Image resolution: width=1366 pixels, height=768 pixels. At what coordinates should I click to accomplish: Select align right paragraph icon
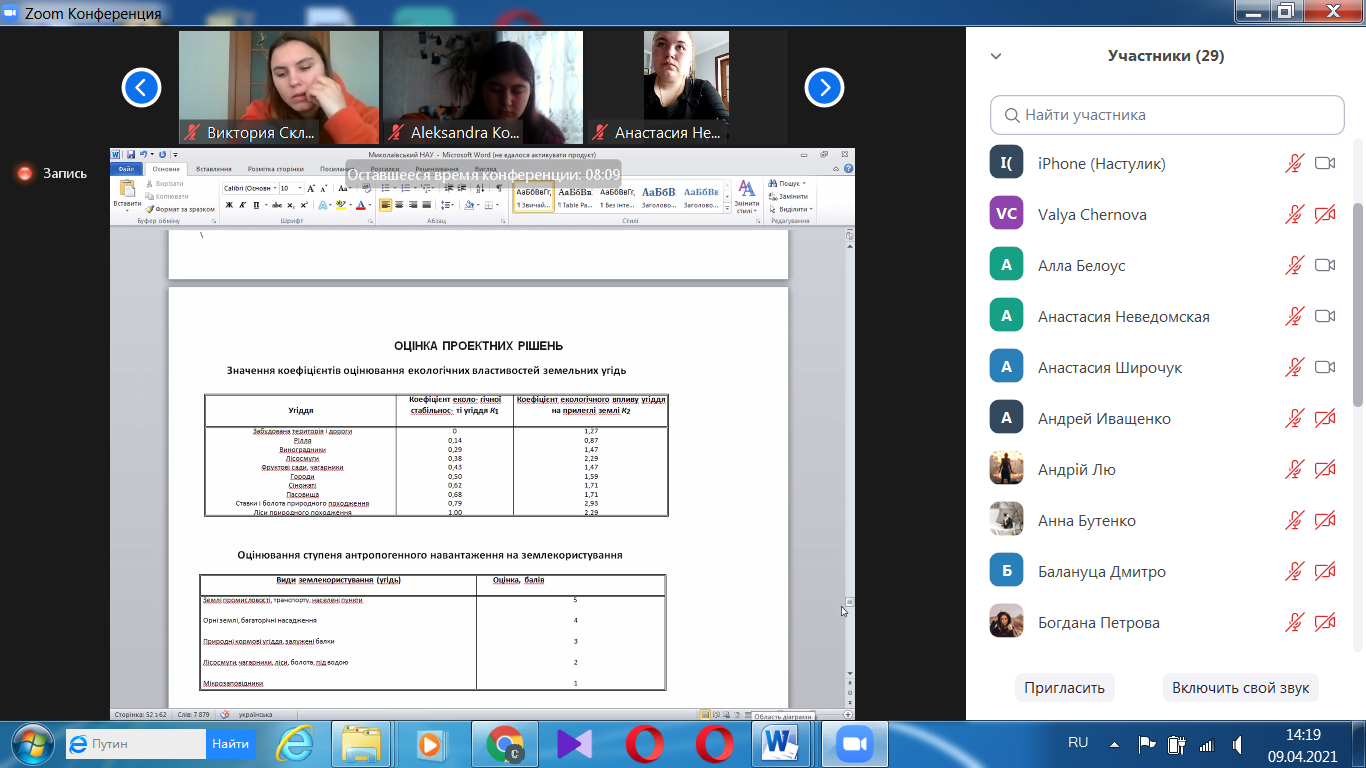pyautogui.click(x=413, y=205)
